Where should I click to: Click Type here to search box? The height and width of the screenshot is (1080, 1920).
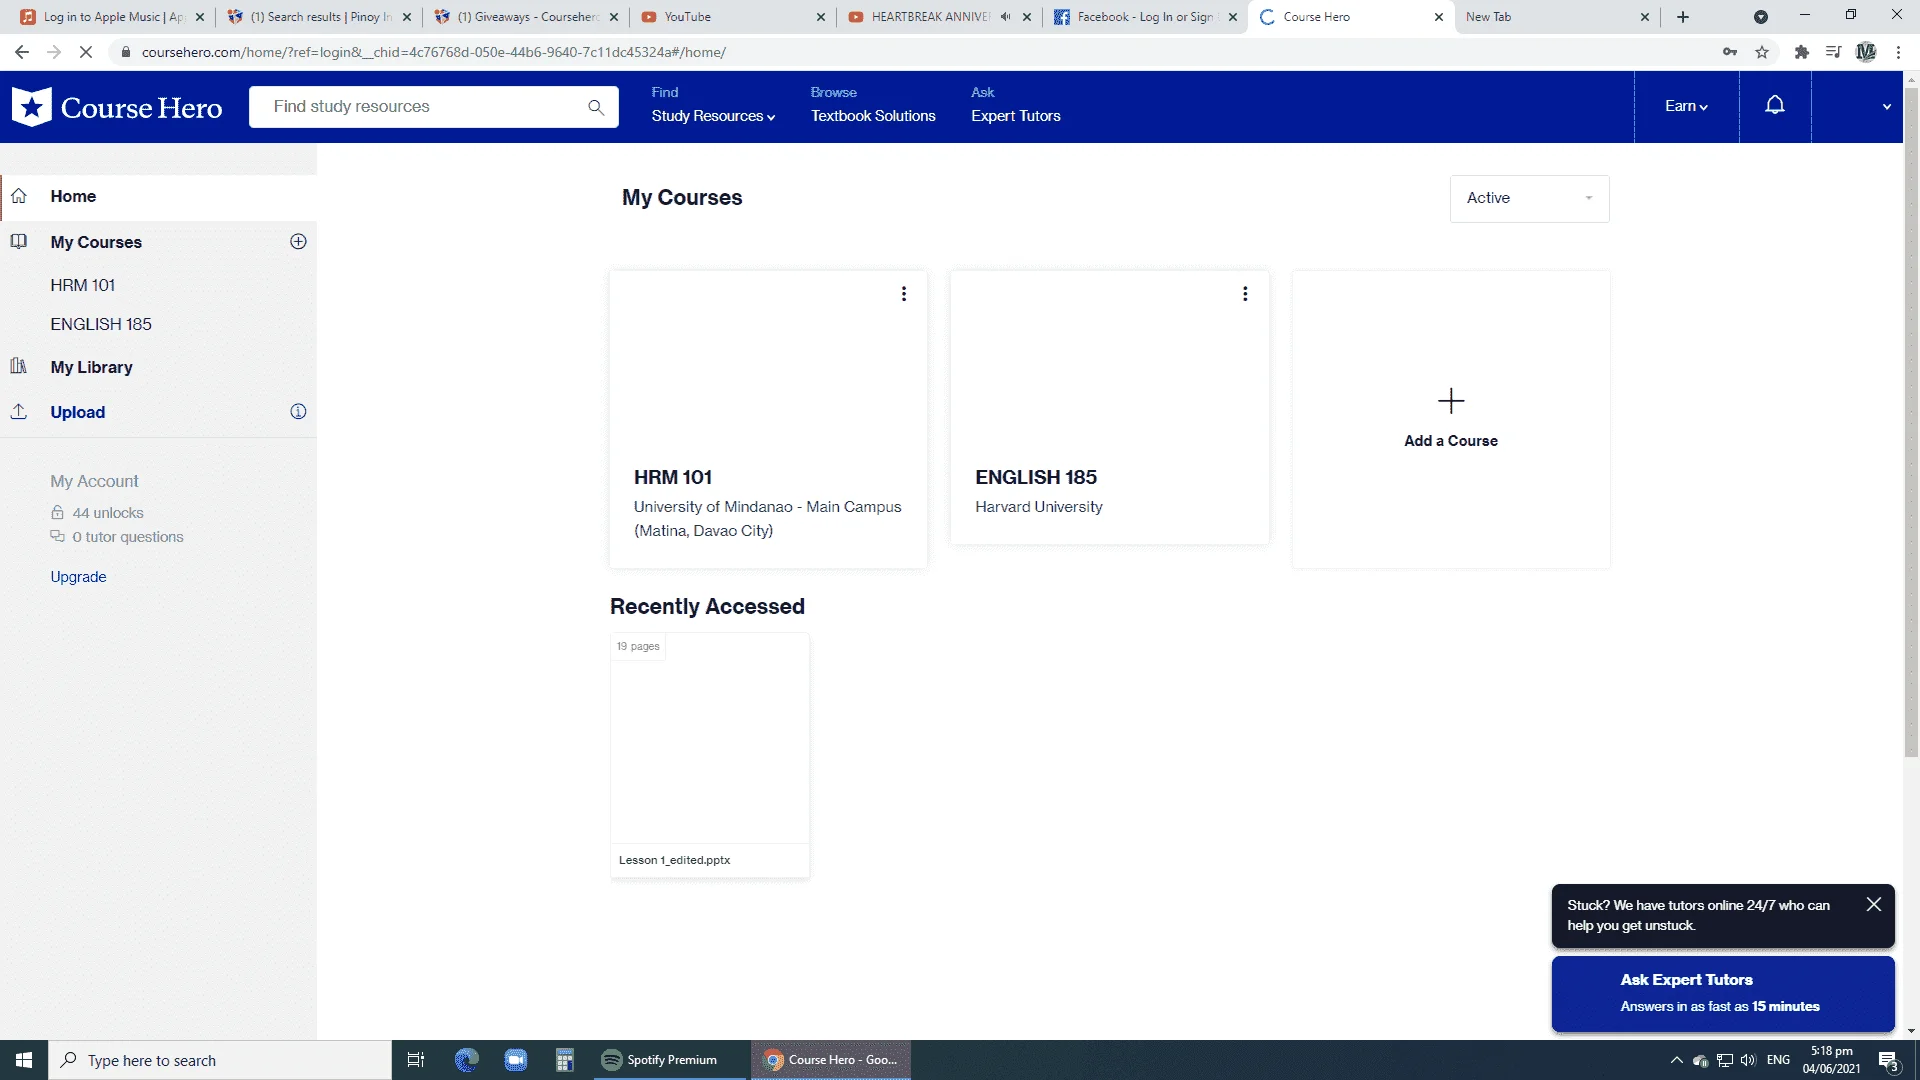coord(220,1060)
